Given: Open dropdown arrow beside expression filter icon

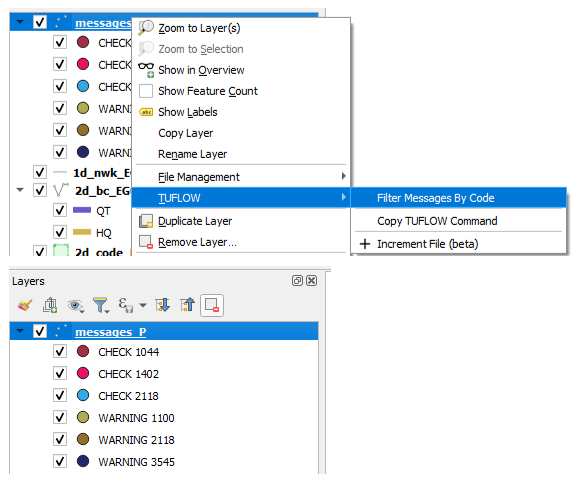Looking at the screenshot, I should 143,305.
